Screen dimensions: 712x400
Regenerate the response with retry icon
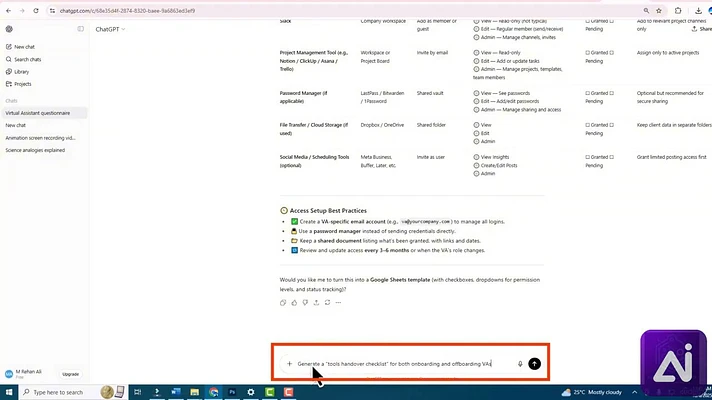tap(327, 303)
